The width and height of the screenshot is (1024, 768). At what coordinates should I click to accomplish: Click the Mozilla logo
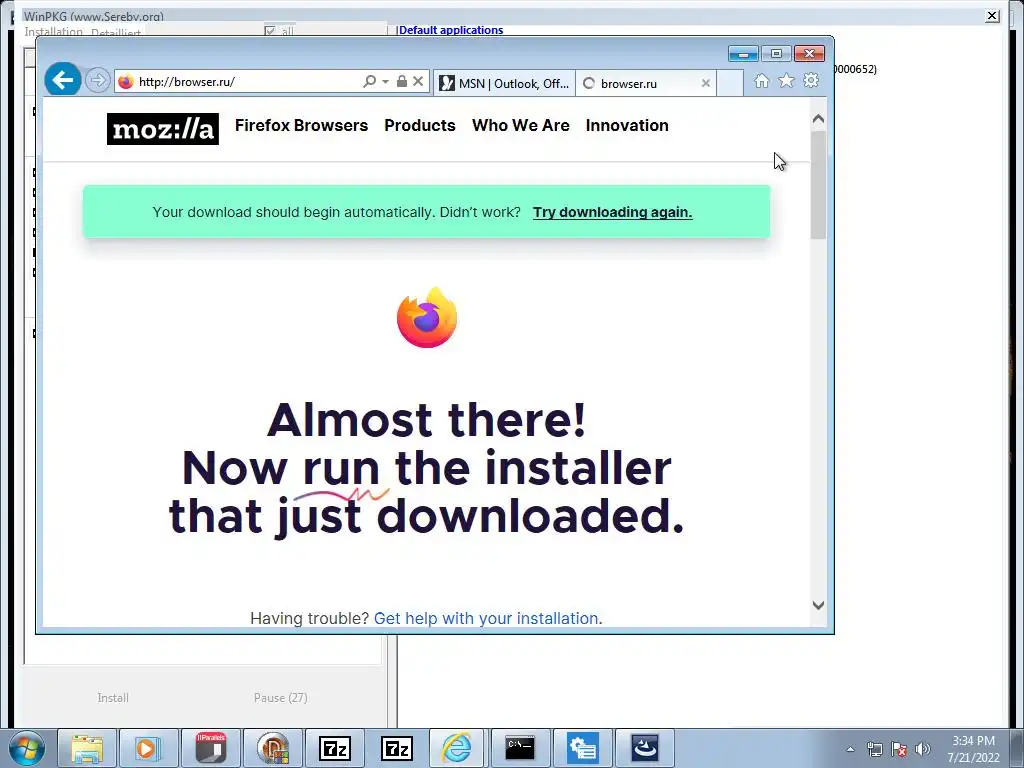coord(163,129)
